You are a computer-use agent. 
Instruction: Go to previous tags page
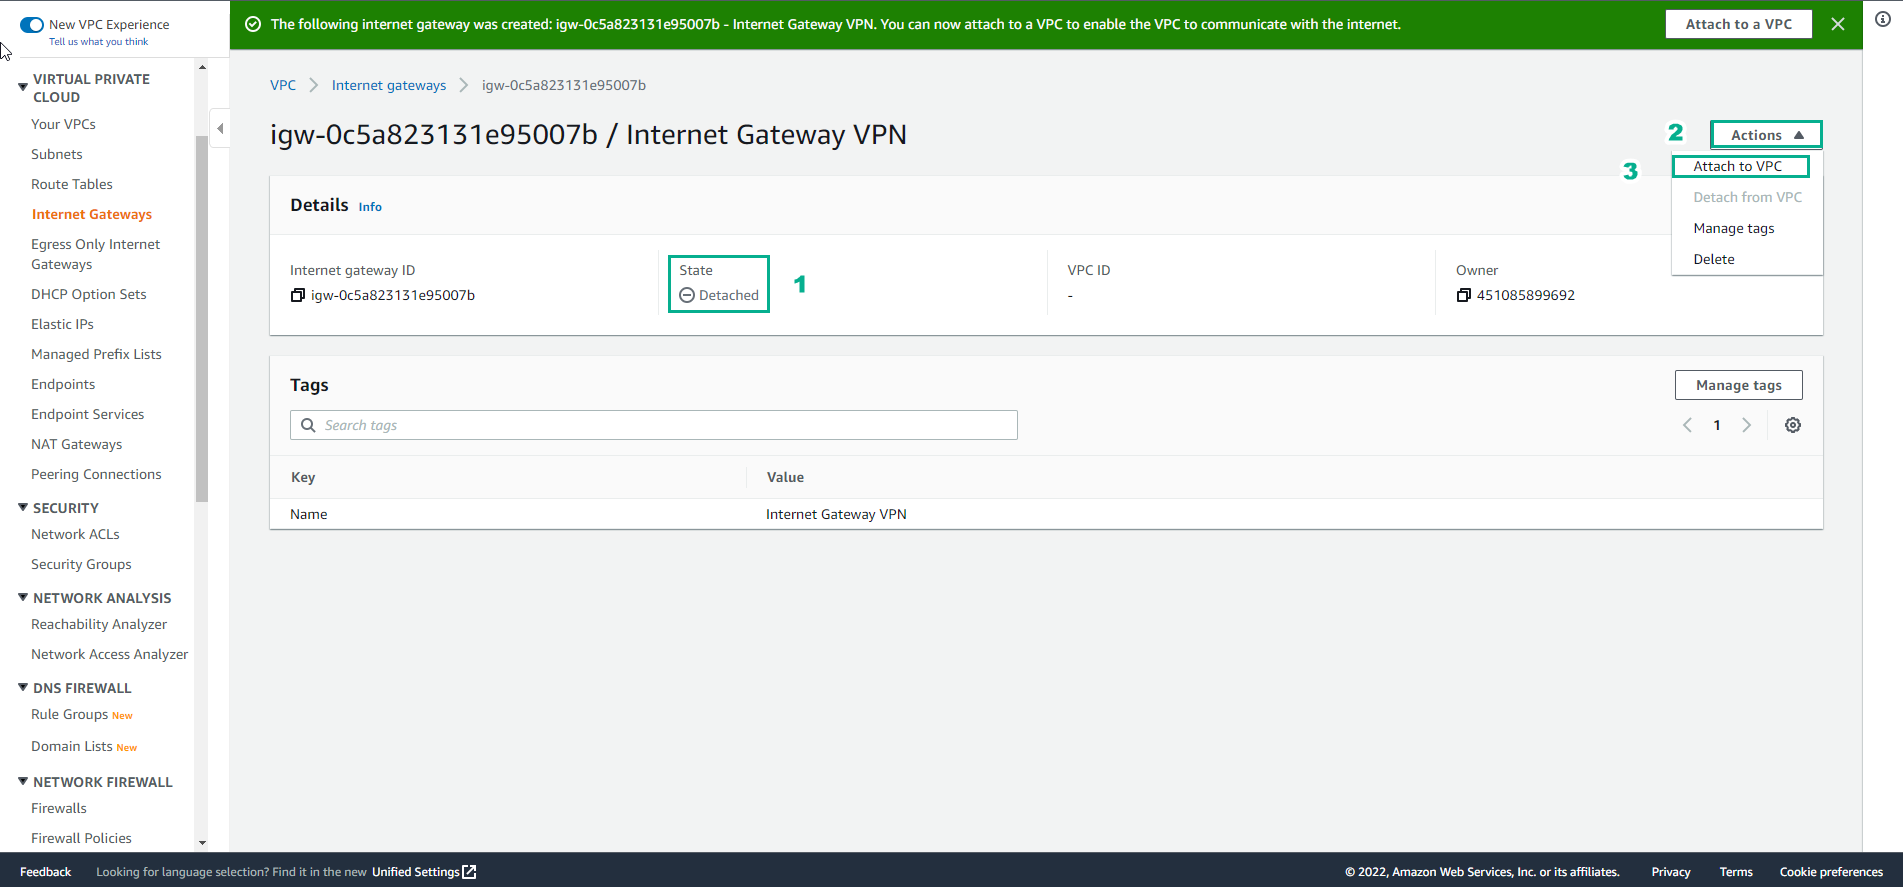[1687, 425]
